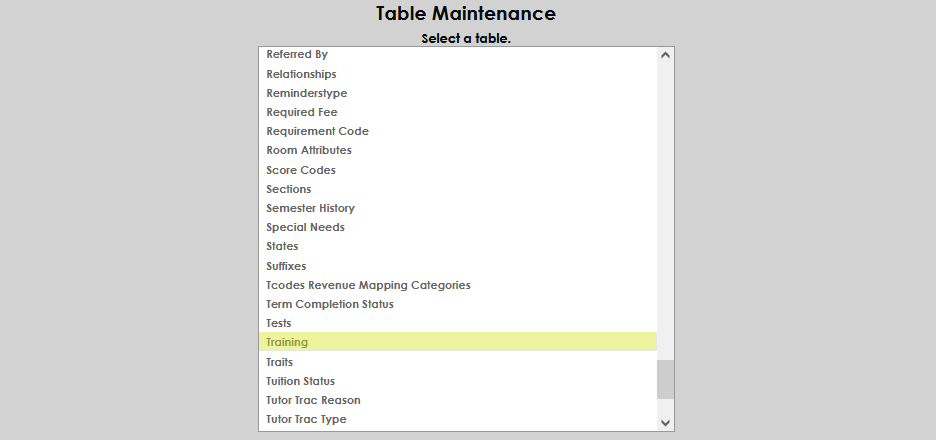Pick Room Attributes from the list
Screen dimensions: 936x440
308,150
